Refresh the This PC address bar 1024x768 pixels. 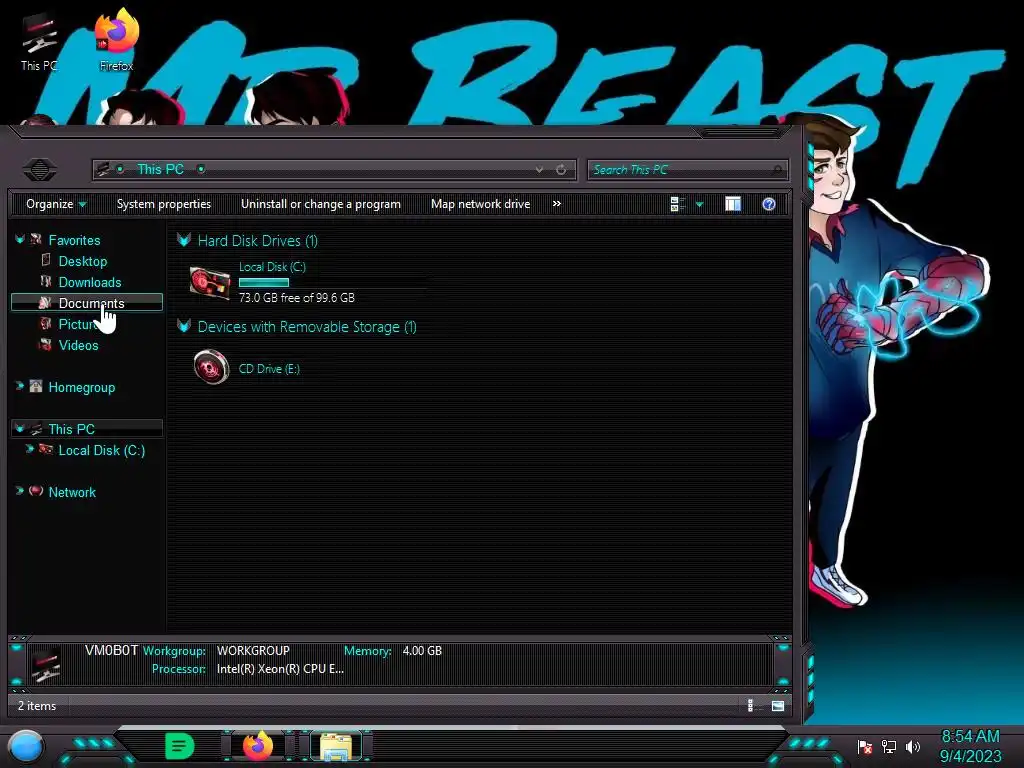click(561, 170)
